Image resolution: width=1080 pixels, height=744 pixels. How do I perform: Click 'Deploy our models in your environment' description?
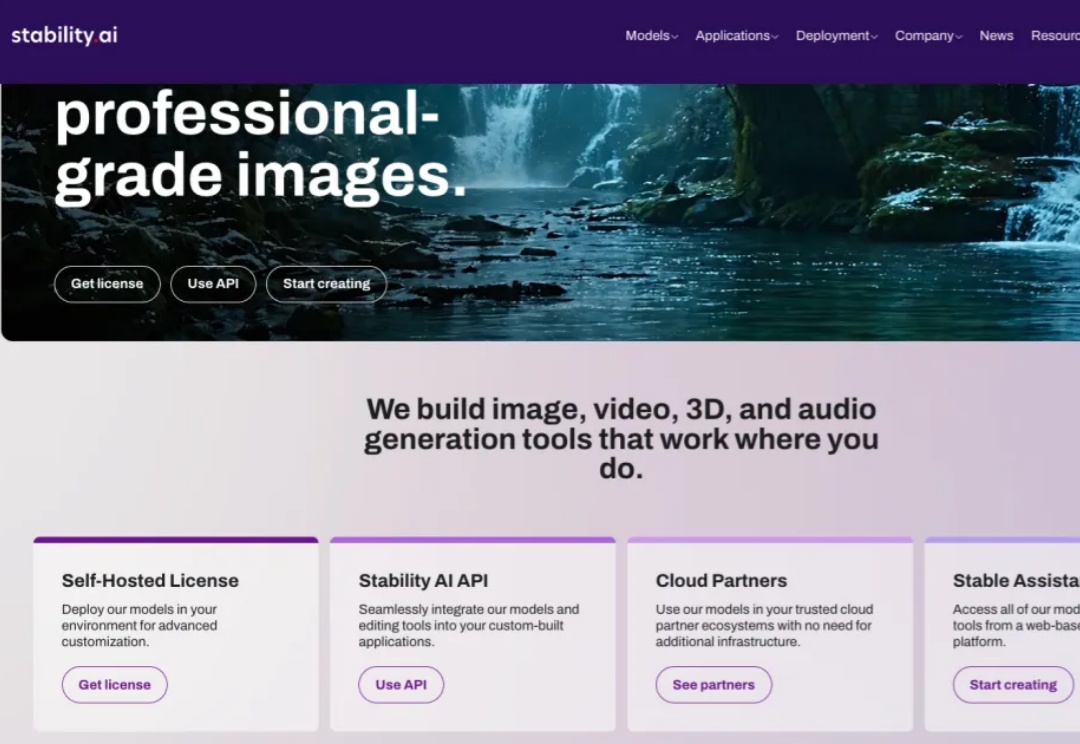139,626
